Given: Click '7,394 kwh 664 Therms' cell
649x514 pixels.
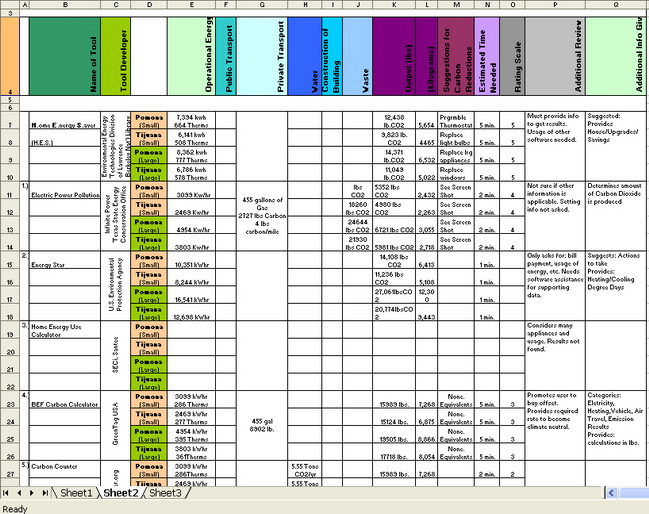Looking at the screenshot, I should (x=191, y=120).
